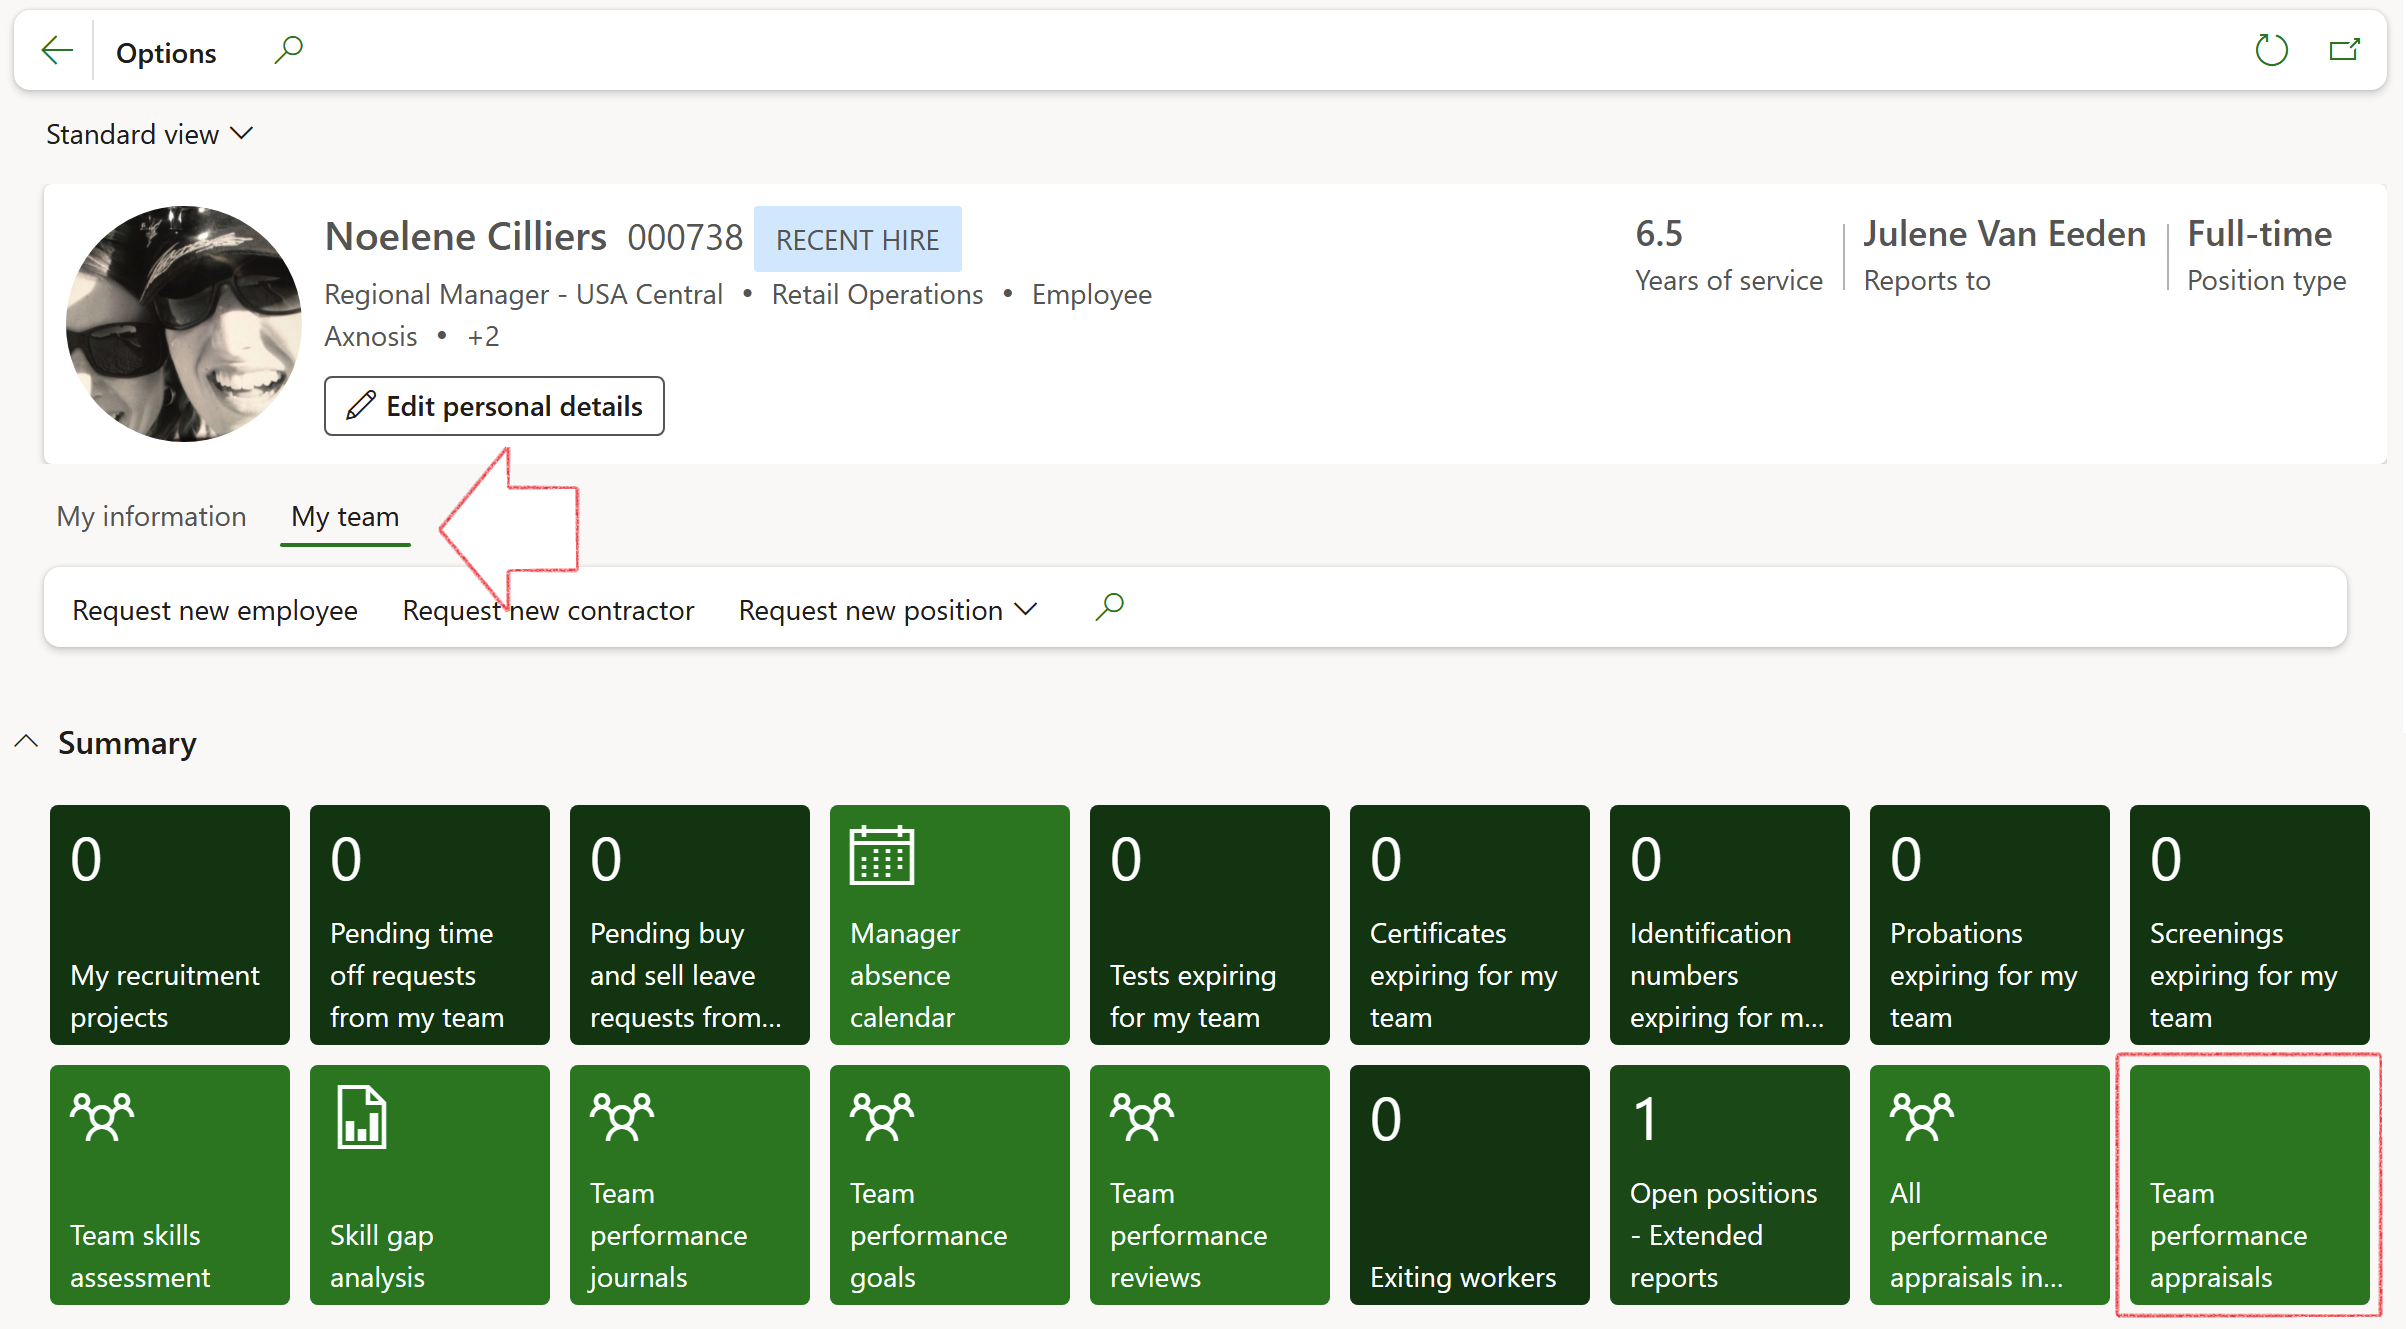This screenshot has height=1329, width=2406.
Task: Select the My team tab
Action: pos(345,516)
